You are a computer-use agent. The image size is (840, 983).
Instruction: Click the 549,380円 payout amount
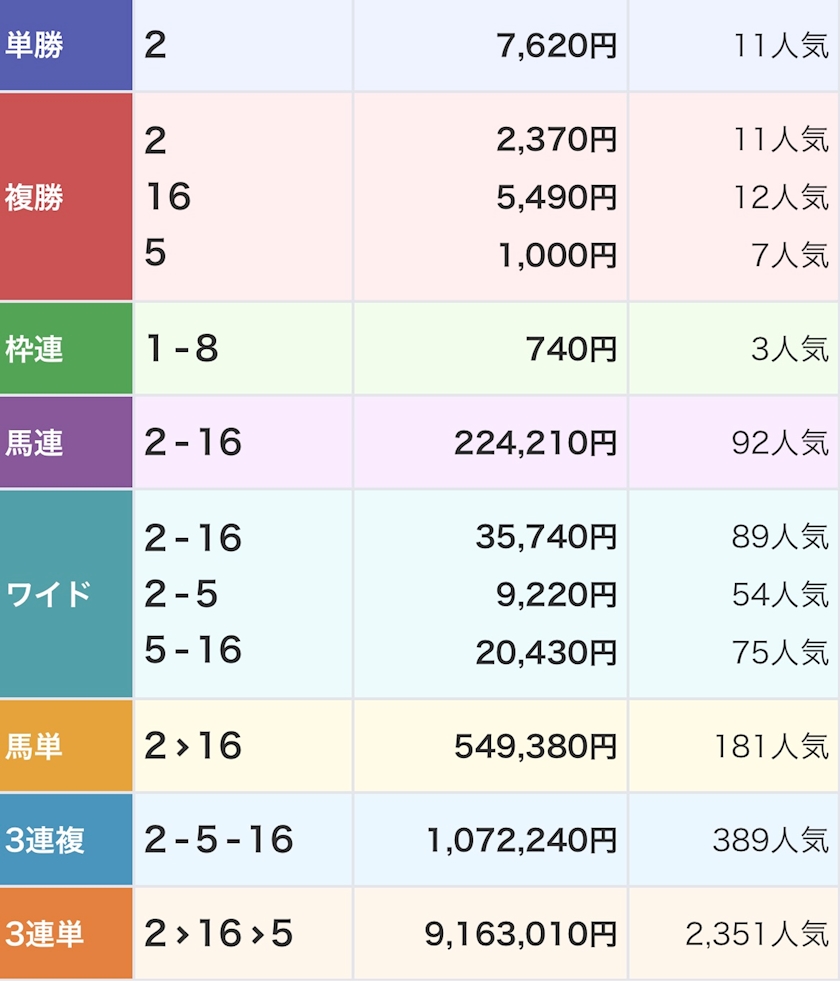coord(536,746)
